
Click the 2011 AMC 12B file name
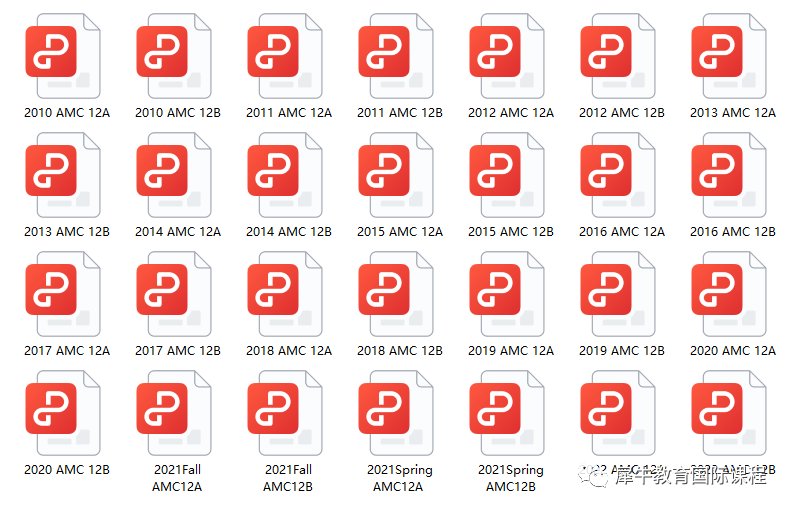pyautogui.click(x=399, y=113)
